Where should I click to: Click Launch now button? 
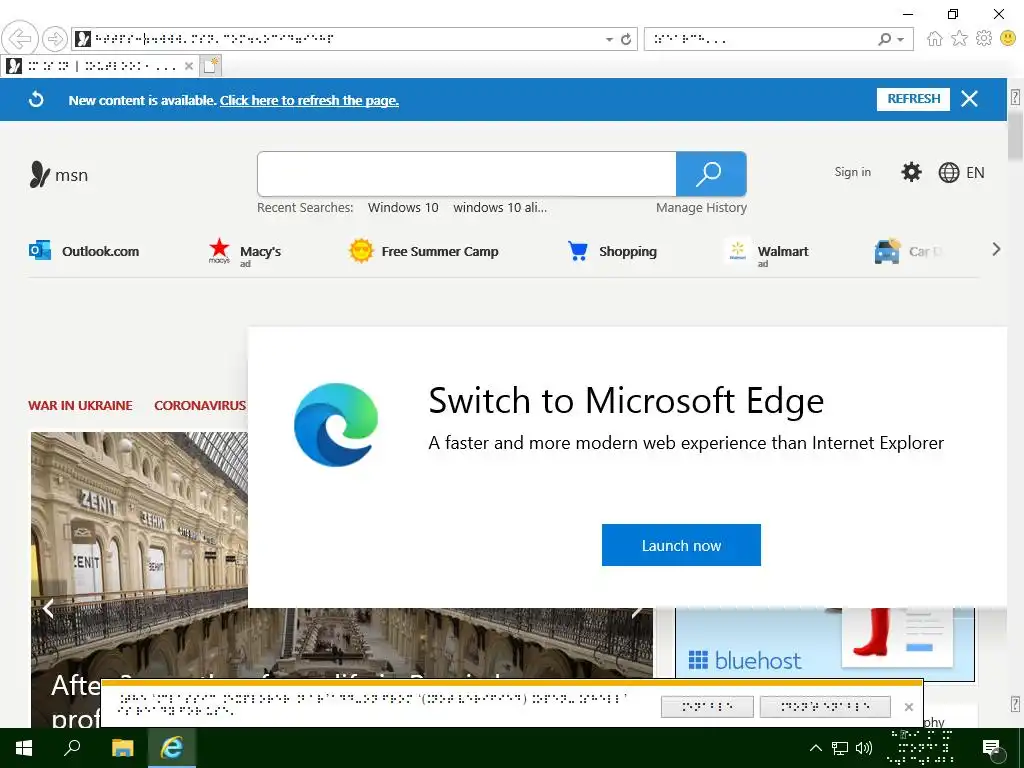point(681,545)
